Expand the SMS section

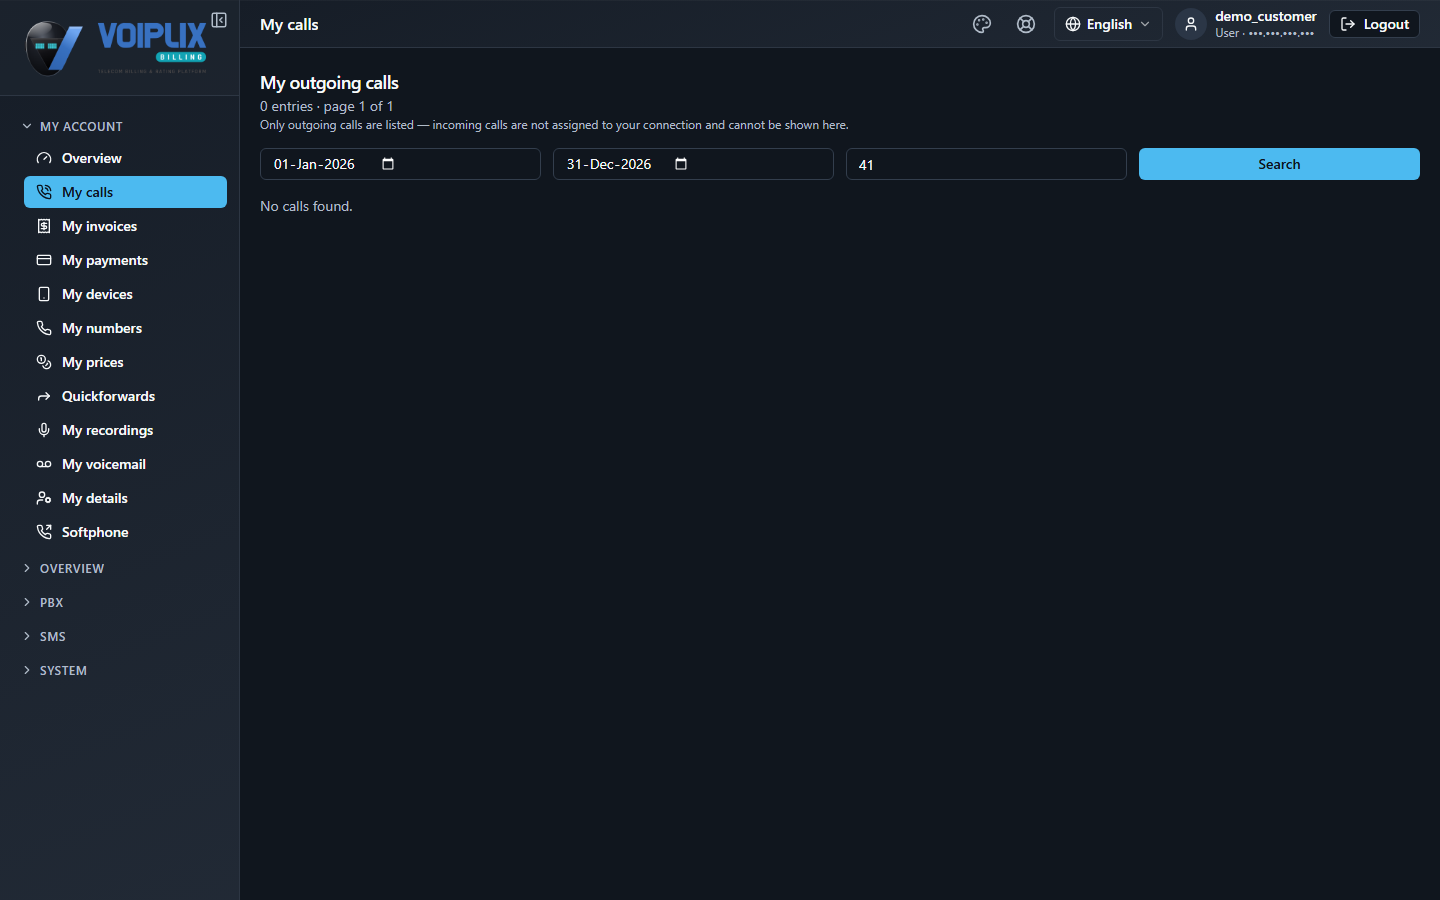[x=44, y=636]
